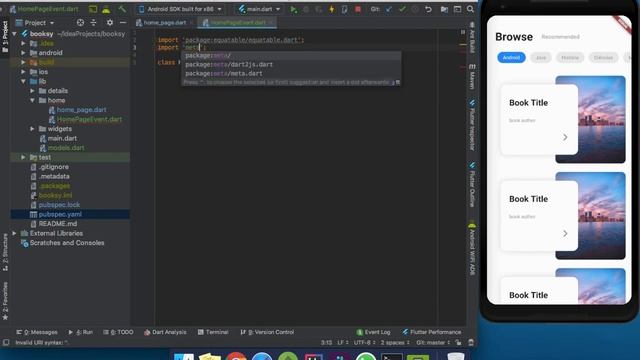Open the Trash in the Dock
Screen dimensions: 640x360
click(x=456, y=356)
